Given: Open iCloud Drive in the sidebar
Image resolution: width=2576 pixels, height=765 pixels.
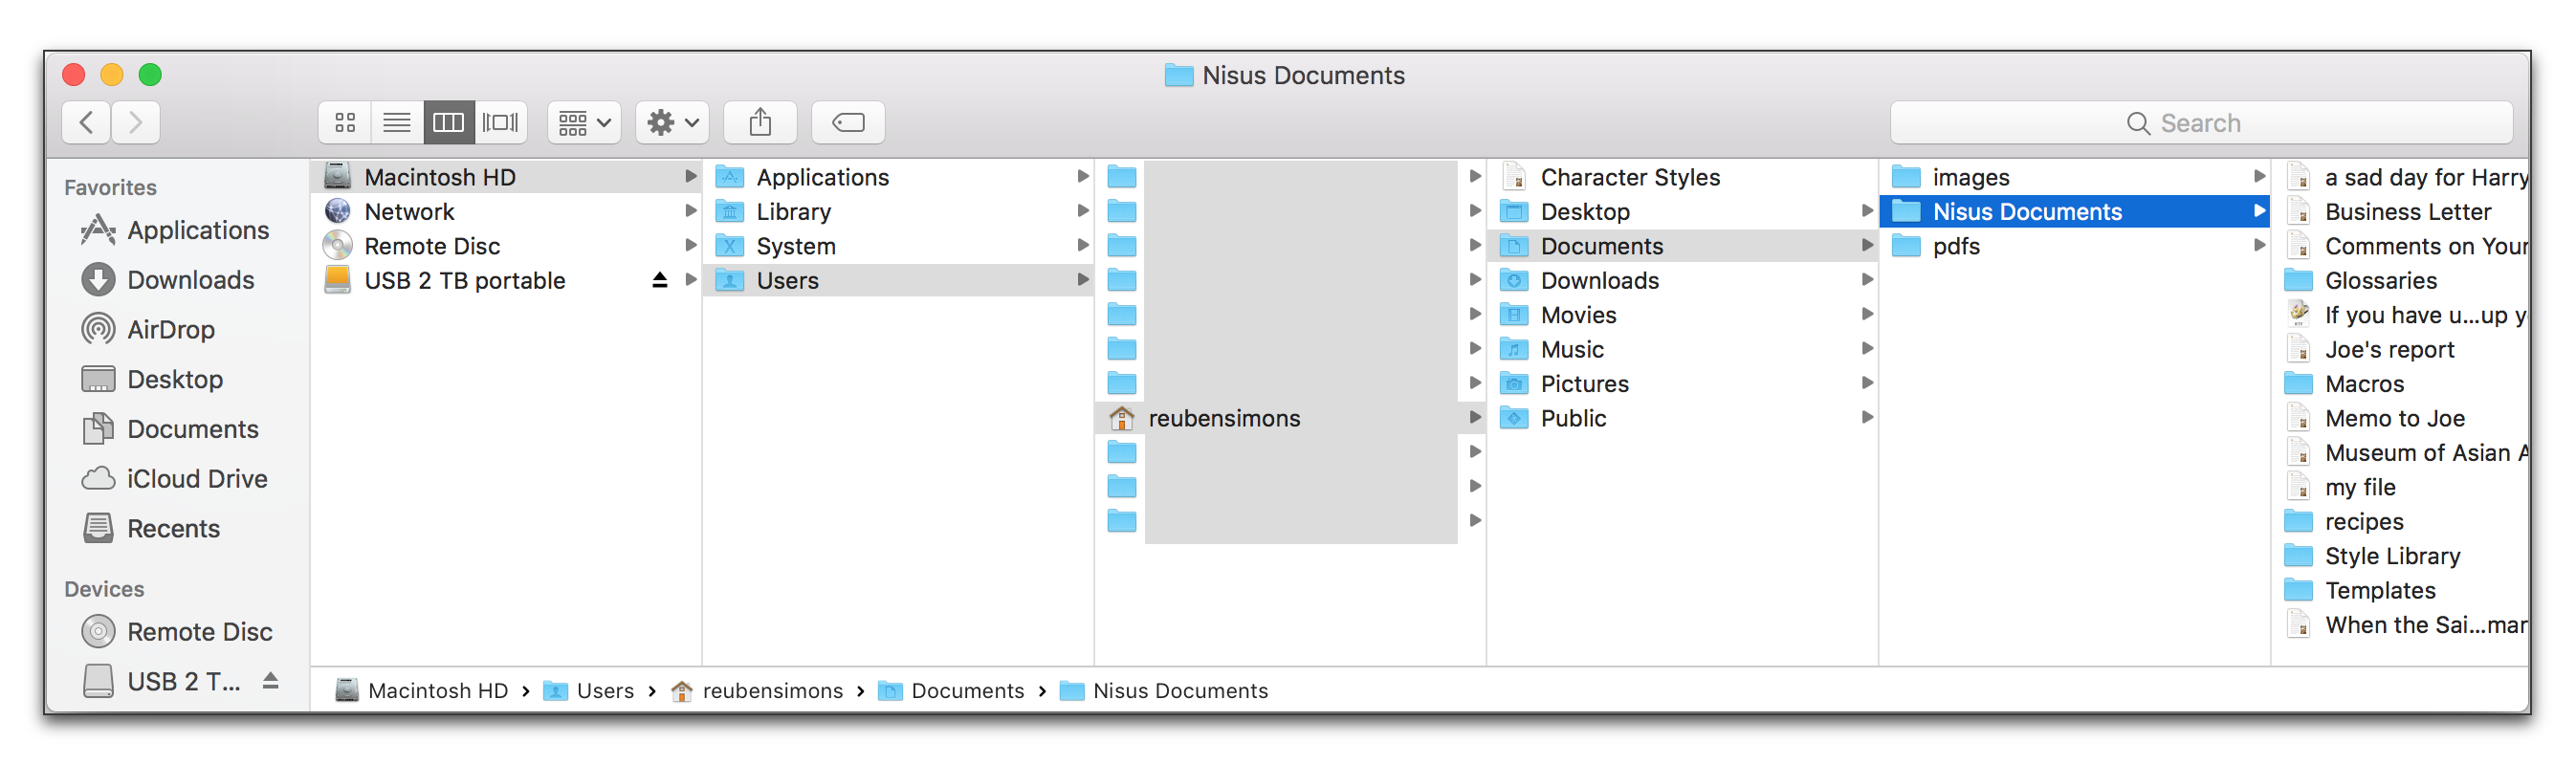Looking at the screenshot, I should [x=196, y=479].
